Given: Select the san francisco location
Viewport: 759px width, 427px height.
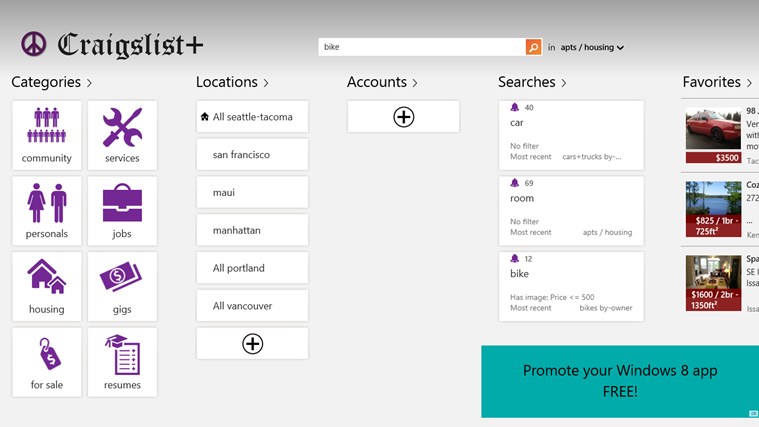Looking at the screenshot, I should (x=252, y=154).
